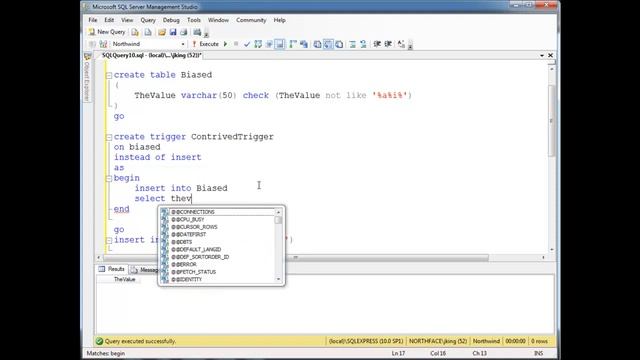Decrease the indent

point(377,44)
